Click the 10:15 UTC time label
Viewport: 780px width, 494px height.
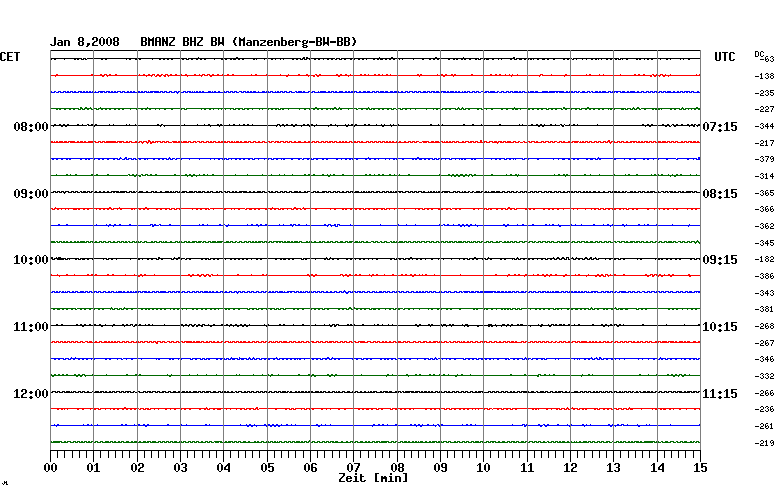tap(720, 327)
